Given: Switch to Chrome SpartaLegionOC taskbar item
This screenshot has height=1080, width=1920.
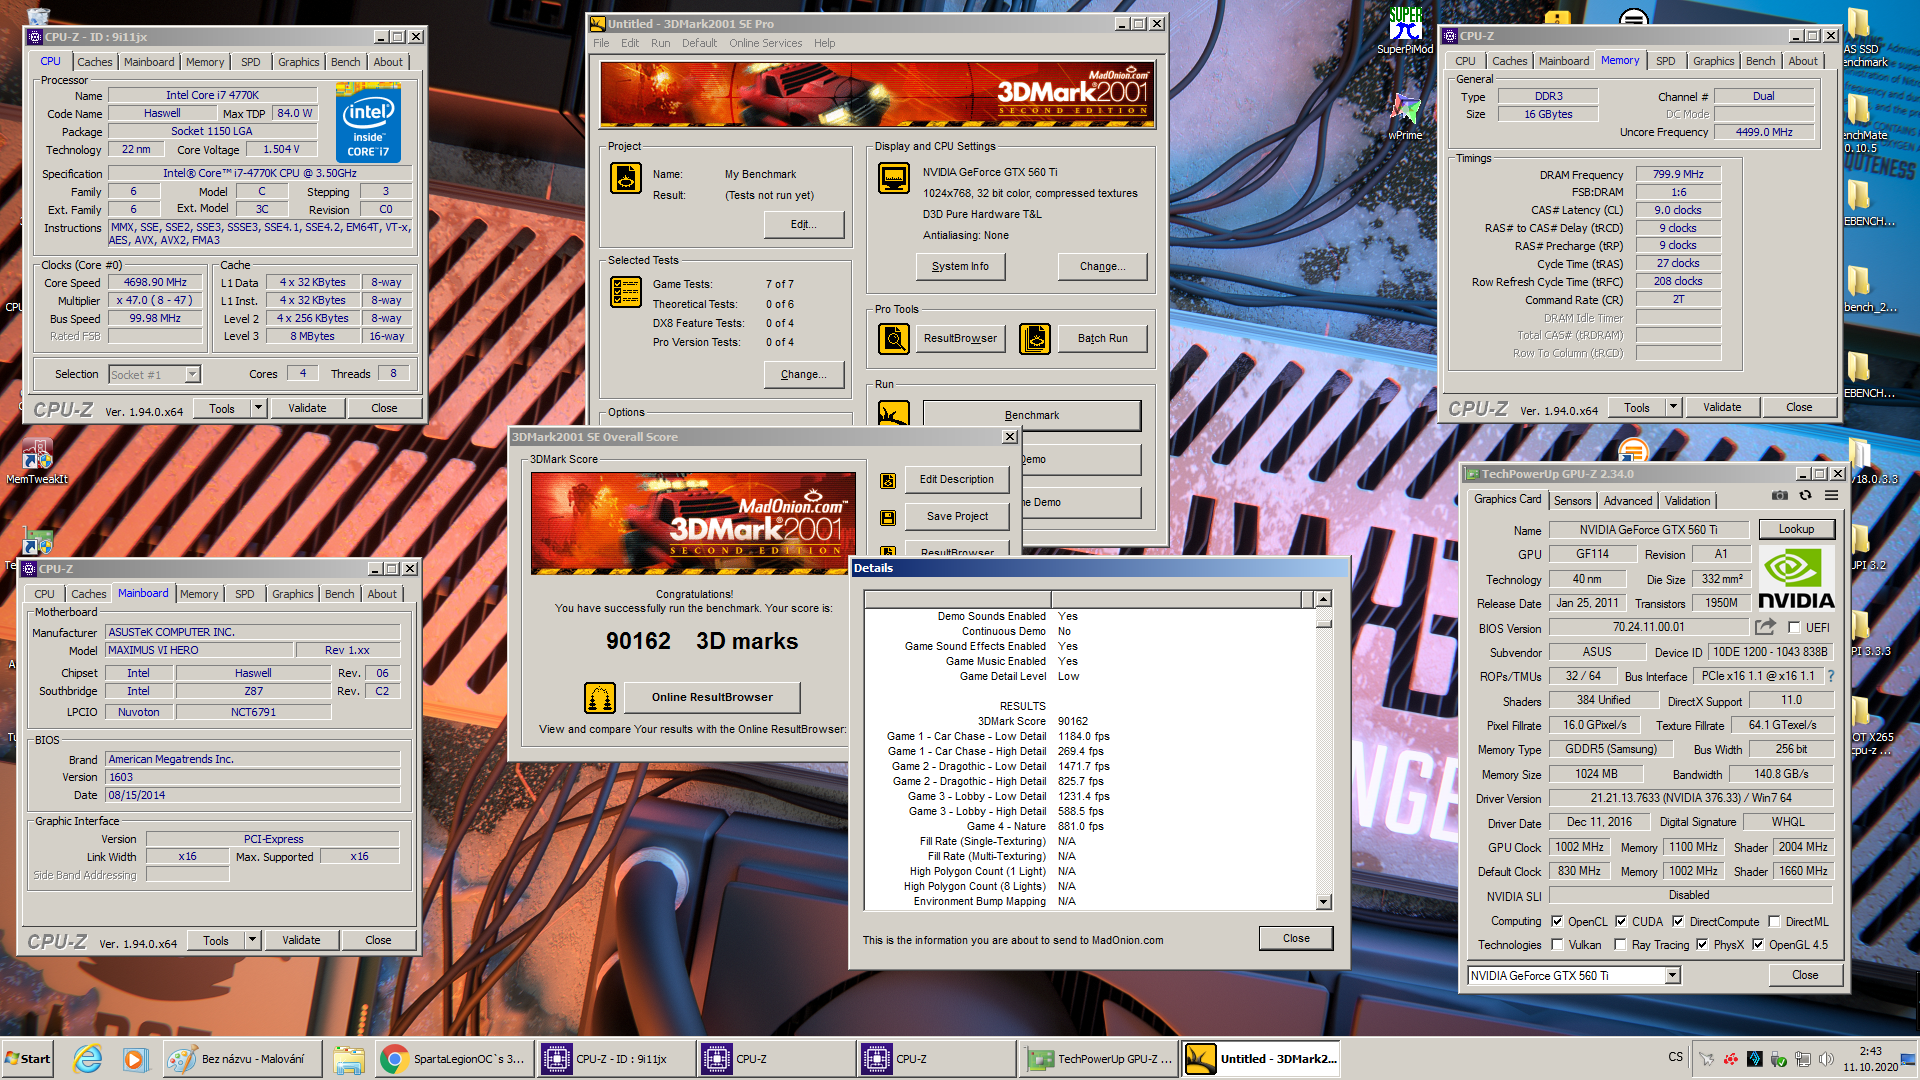Looking at the screenshot, I should pos(454,1059).
